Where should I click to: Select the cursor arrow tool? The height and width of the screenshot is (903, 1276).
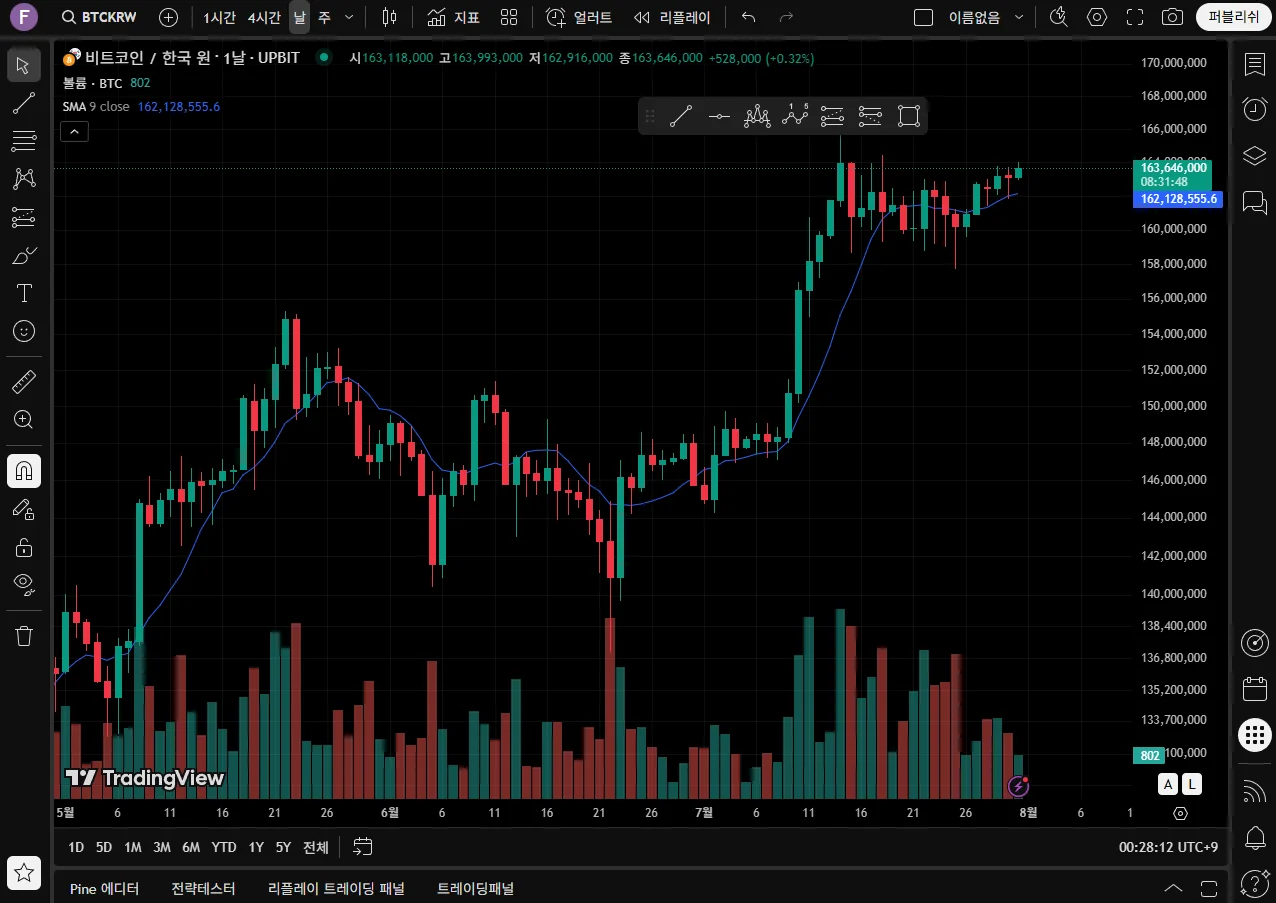coord(24,66)
